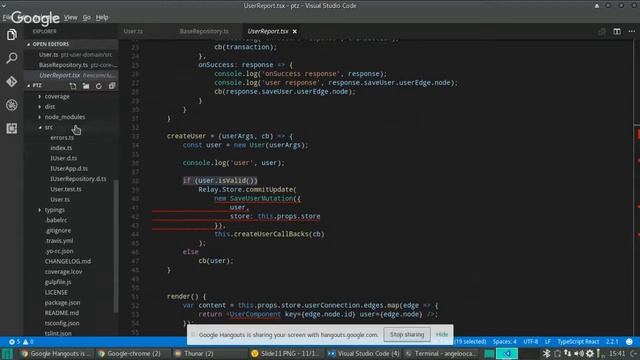640x360 pixels.
Task: Select BaseRepository.ts in Open Editors
Action: 71,65
